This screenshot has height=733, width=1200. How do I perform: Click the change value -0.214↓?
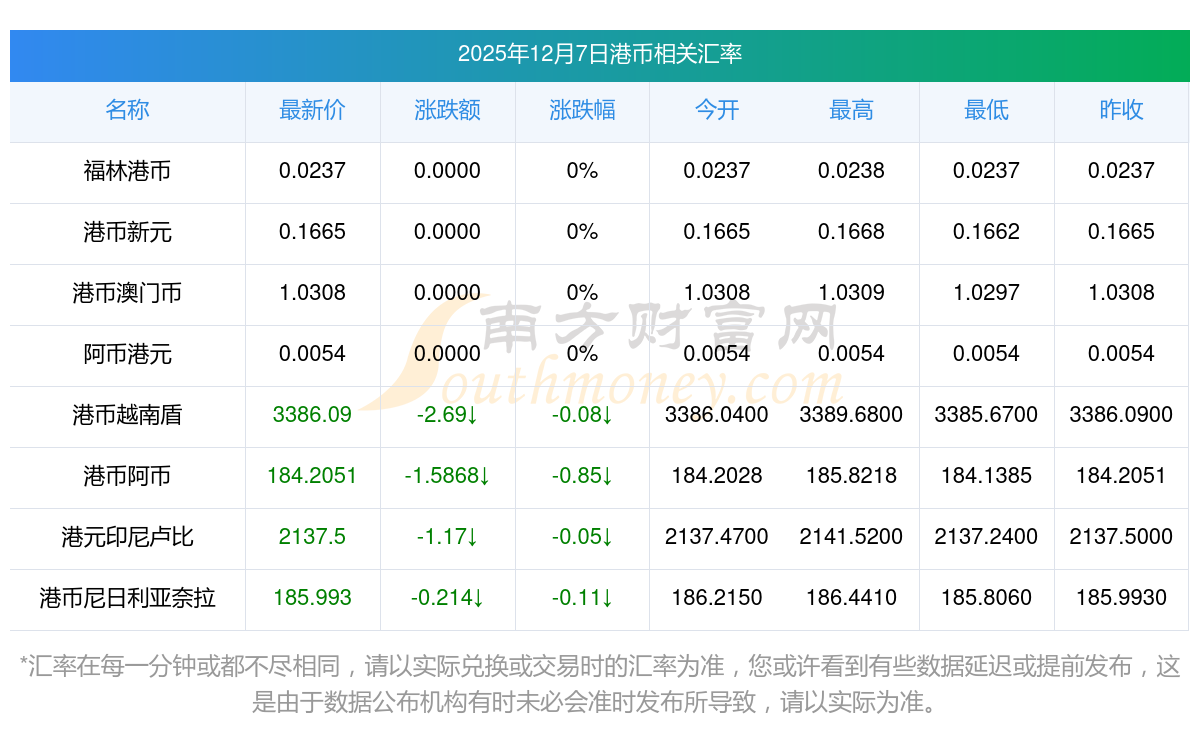447,598
